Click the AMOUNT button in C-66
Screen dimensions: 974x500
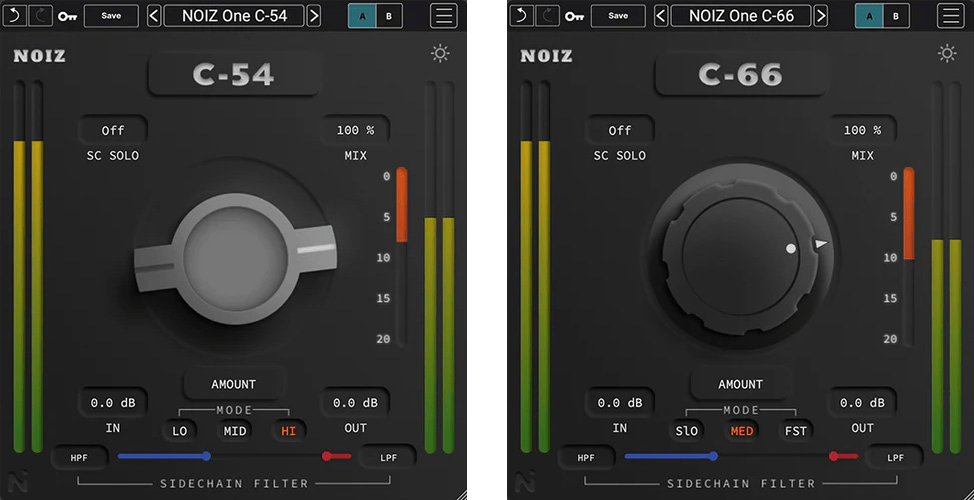[740, 384]
